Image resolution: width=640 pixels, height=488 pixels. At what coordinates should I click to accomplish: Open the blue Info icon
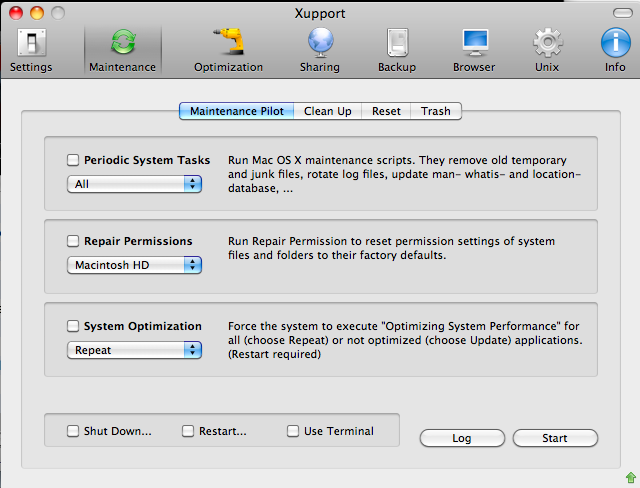coord(616,42)
